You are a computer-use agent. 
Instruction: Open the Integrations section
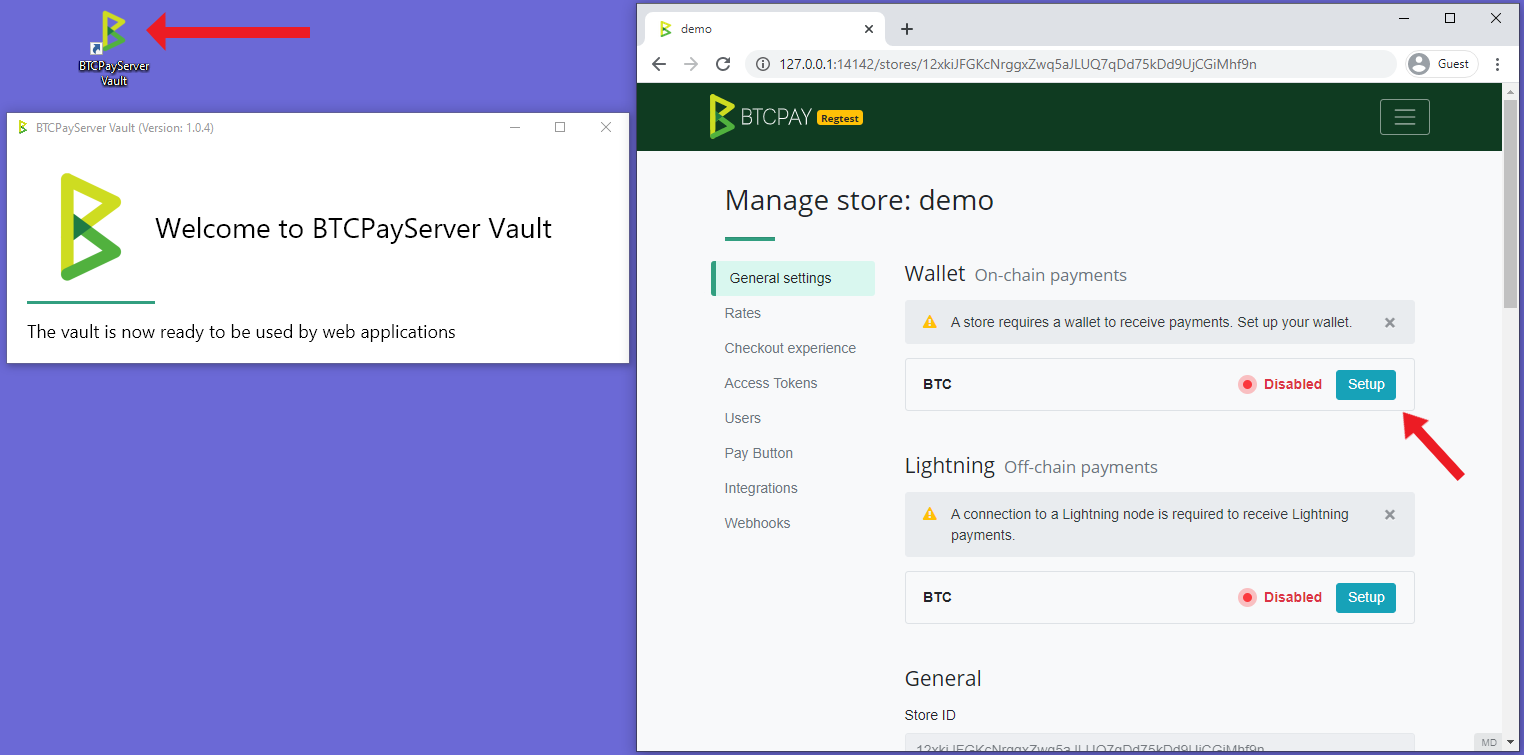click(x=761, y=488)
